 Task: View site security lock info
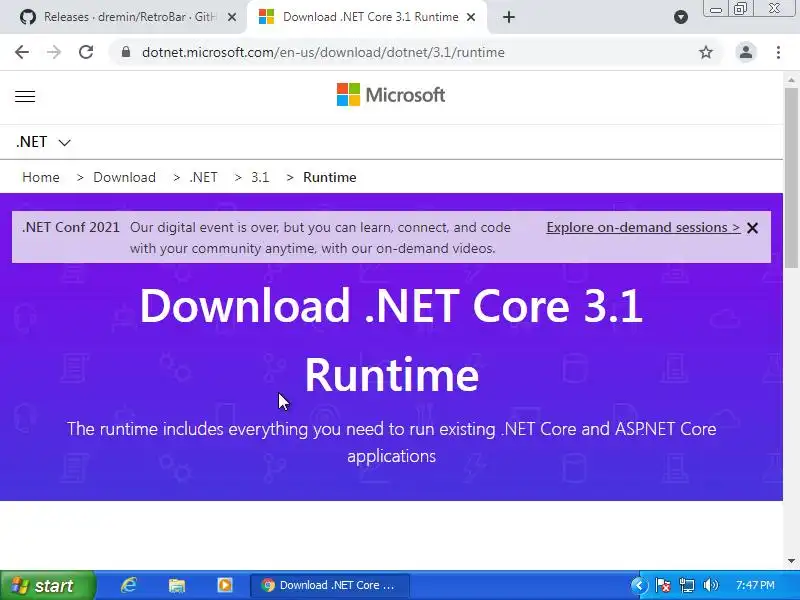(126, 52)
